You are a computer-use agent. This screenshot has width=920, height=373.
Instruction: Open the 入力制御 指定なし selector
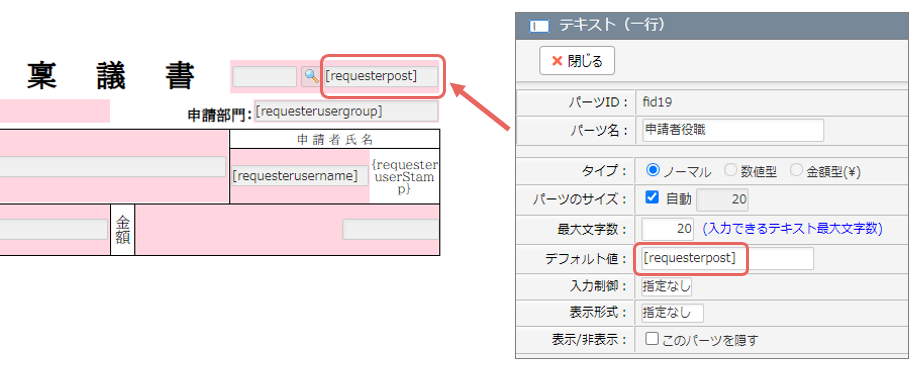tap(667, 287)
